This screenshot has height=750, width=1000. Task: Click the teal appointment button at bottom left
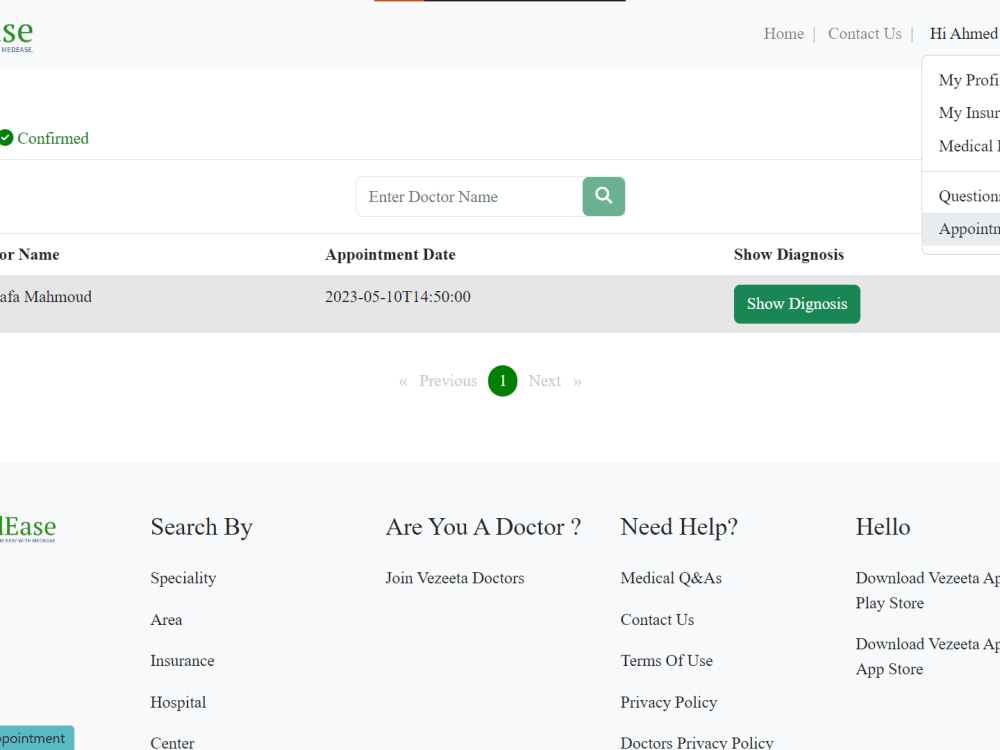click(x=36, y=738)
